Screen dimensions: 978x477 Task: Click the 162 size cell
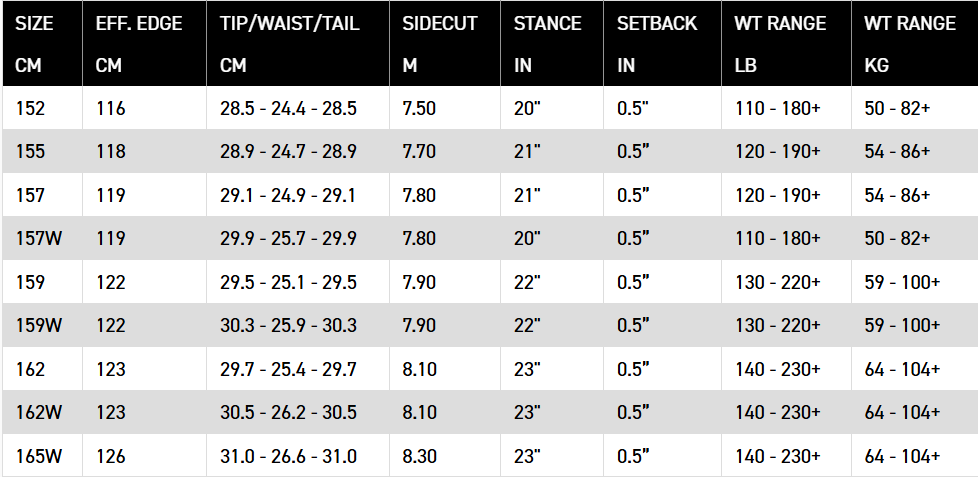pyautogui.click(x=30, y=370)
